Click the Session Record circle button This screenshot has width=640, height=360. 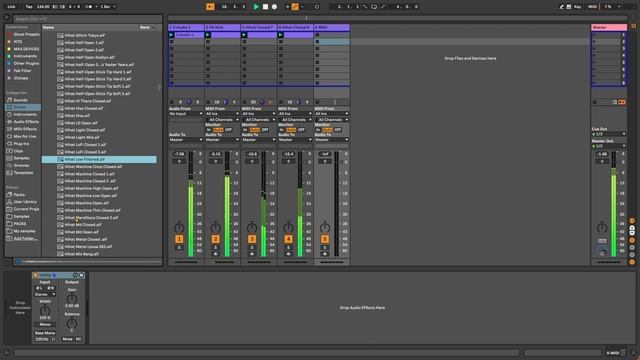317,7
